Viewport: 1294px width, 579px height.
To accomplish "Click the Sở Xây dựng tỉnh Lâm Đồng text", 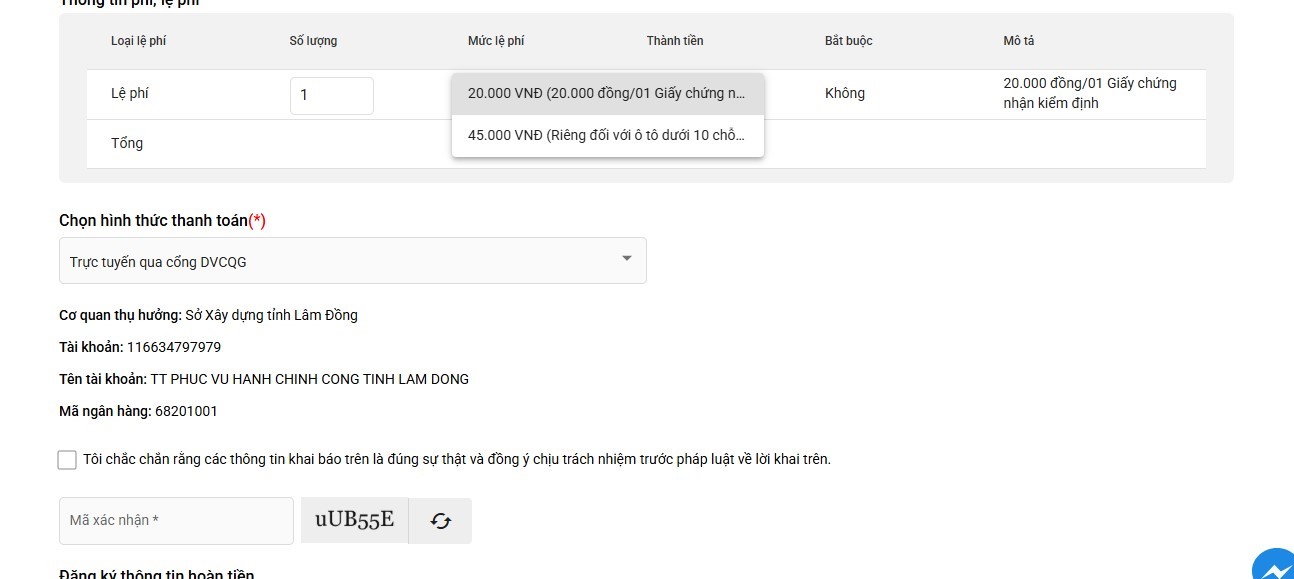I will 271,315.
